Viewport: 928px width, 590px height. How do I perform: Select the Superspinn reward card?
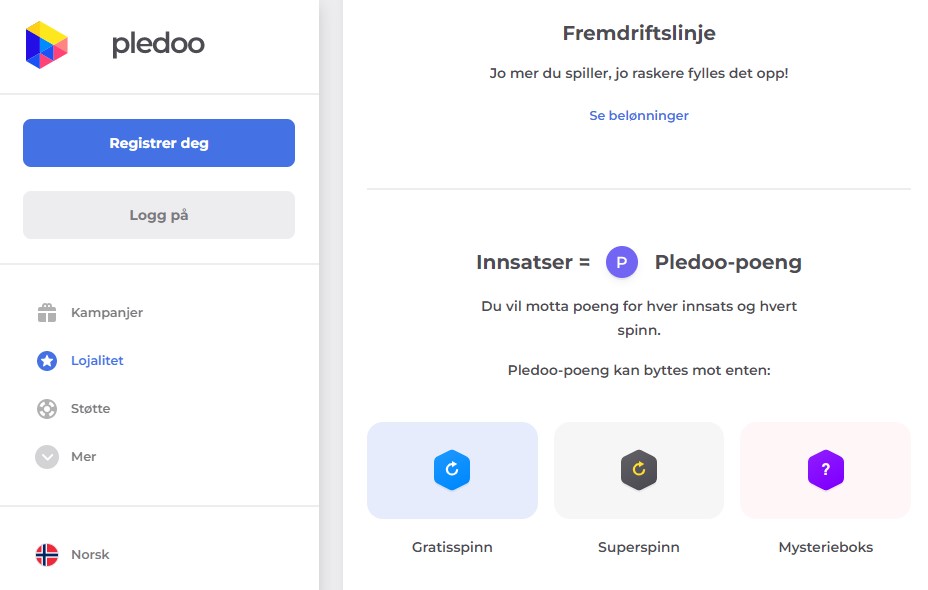click(639, 471)
